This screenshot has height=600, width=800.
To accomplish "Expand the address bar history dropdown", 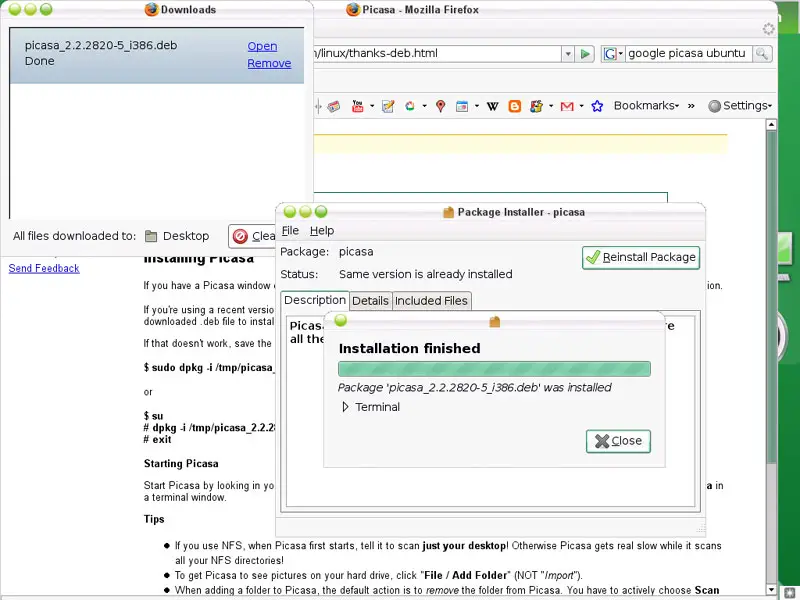I will (568, 54).
